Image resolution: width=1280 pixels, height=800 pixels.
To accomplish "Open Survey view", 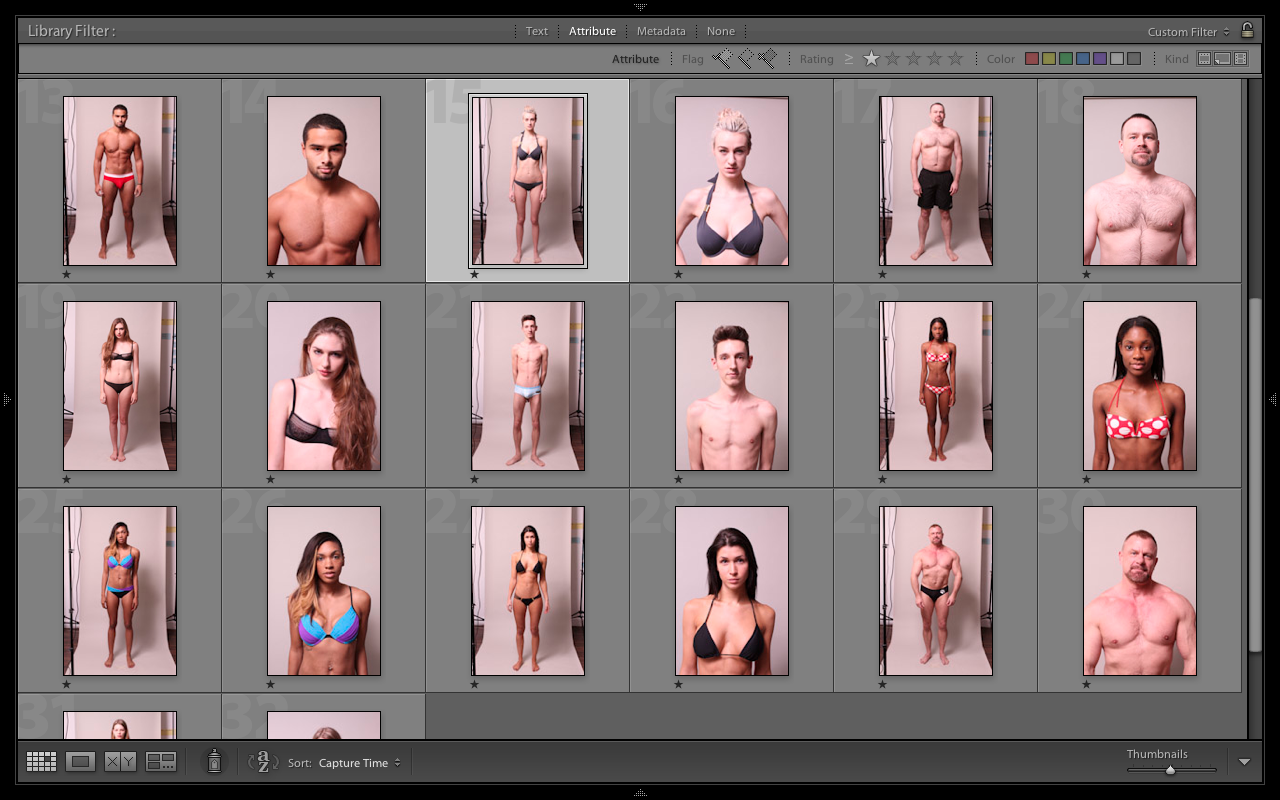I will pos(161,762).
